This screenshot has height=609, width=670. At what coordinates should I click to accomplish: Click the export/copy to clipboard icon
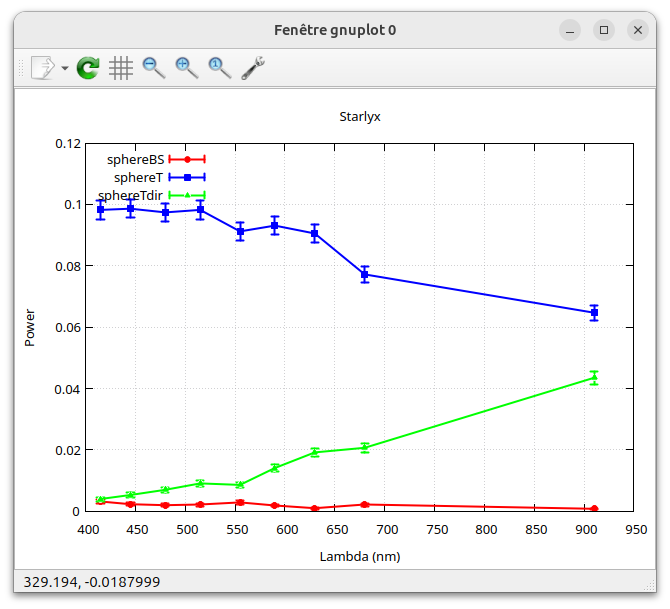pos(43,68)
